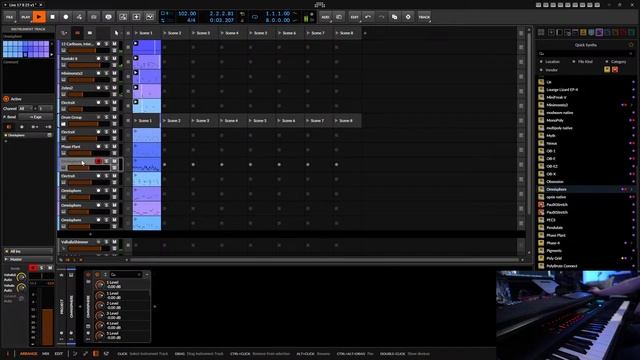The image size is (640, 360).
Task: Select the purple browser category icon
Action: coord(599,33)
